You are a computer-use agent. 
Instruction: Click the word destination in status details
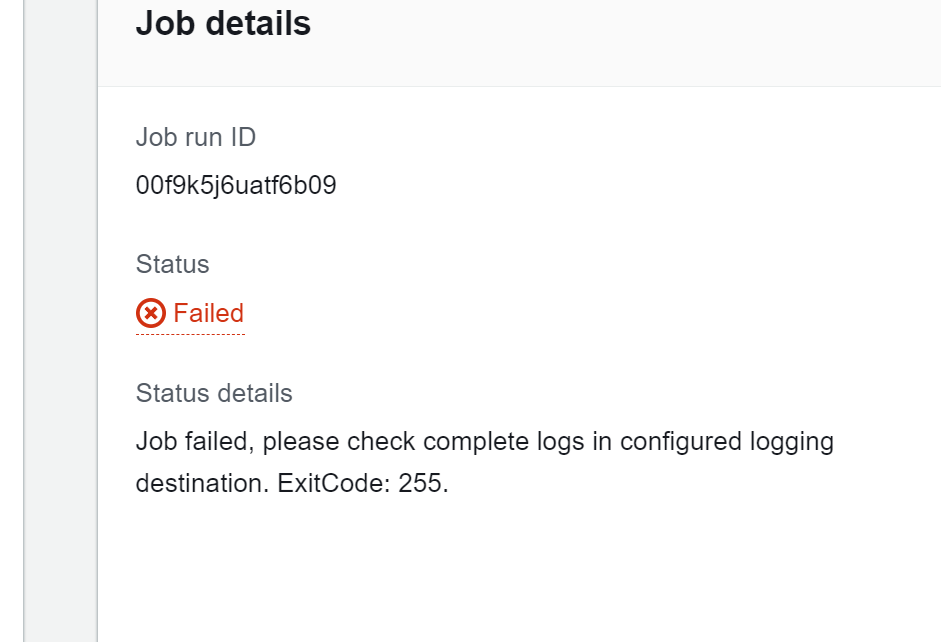click(202, 483)
